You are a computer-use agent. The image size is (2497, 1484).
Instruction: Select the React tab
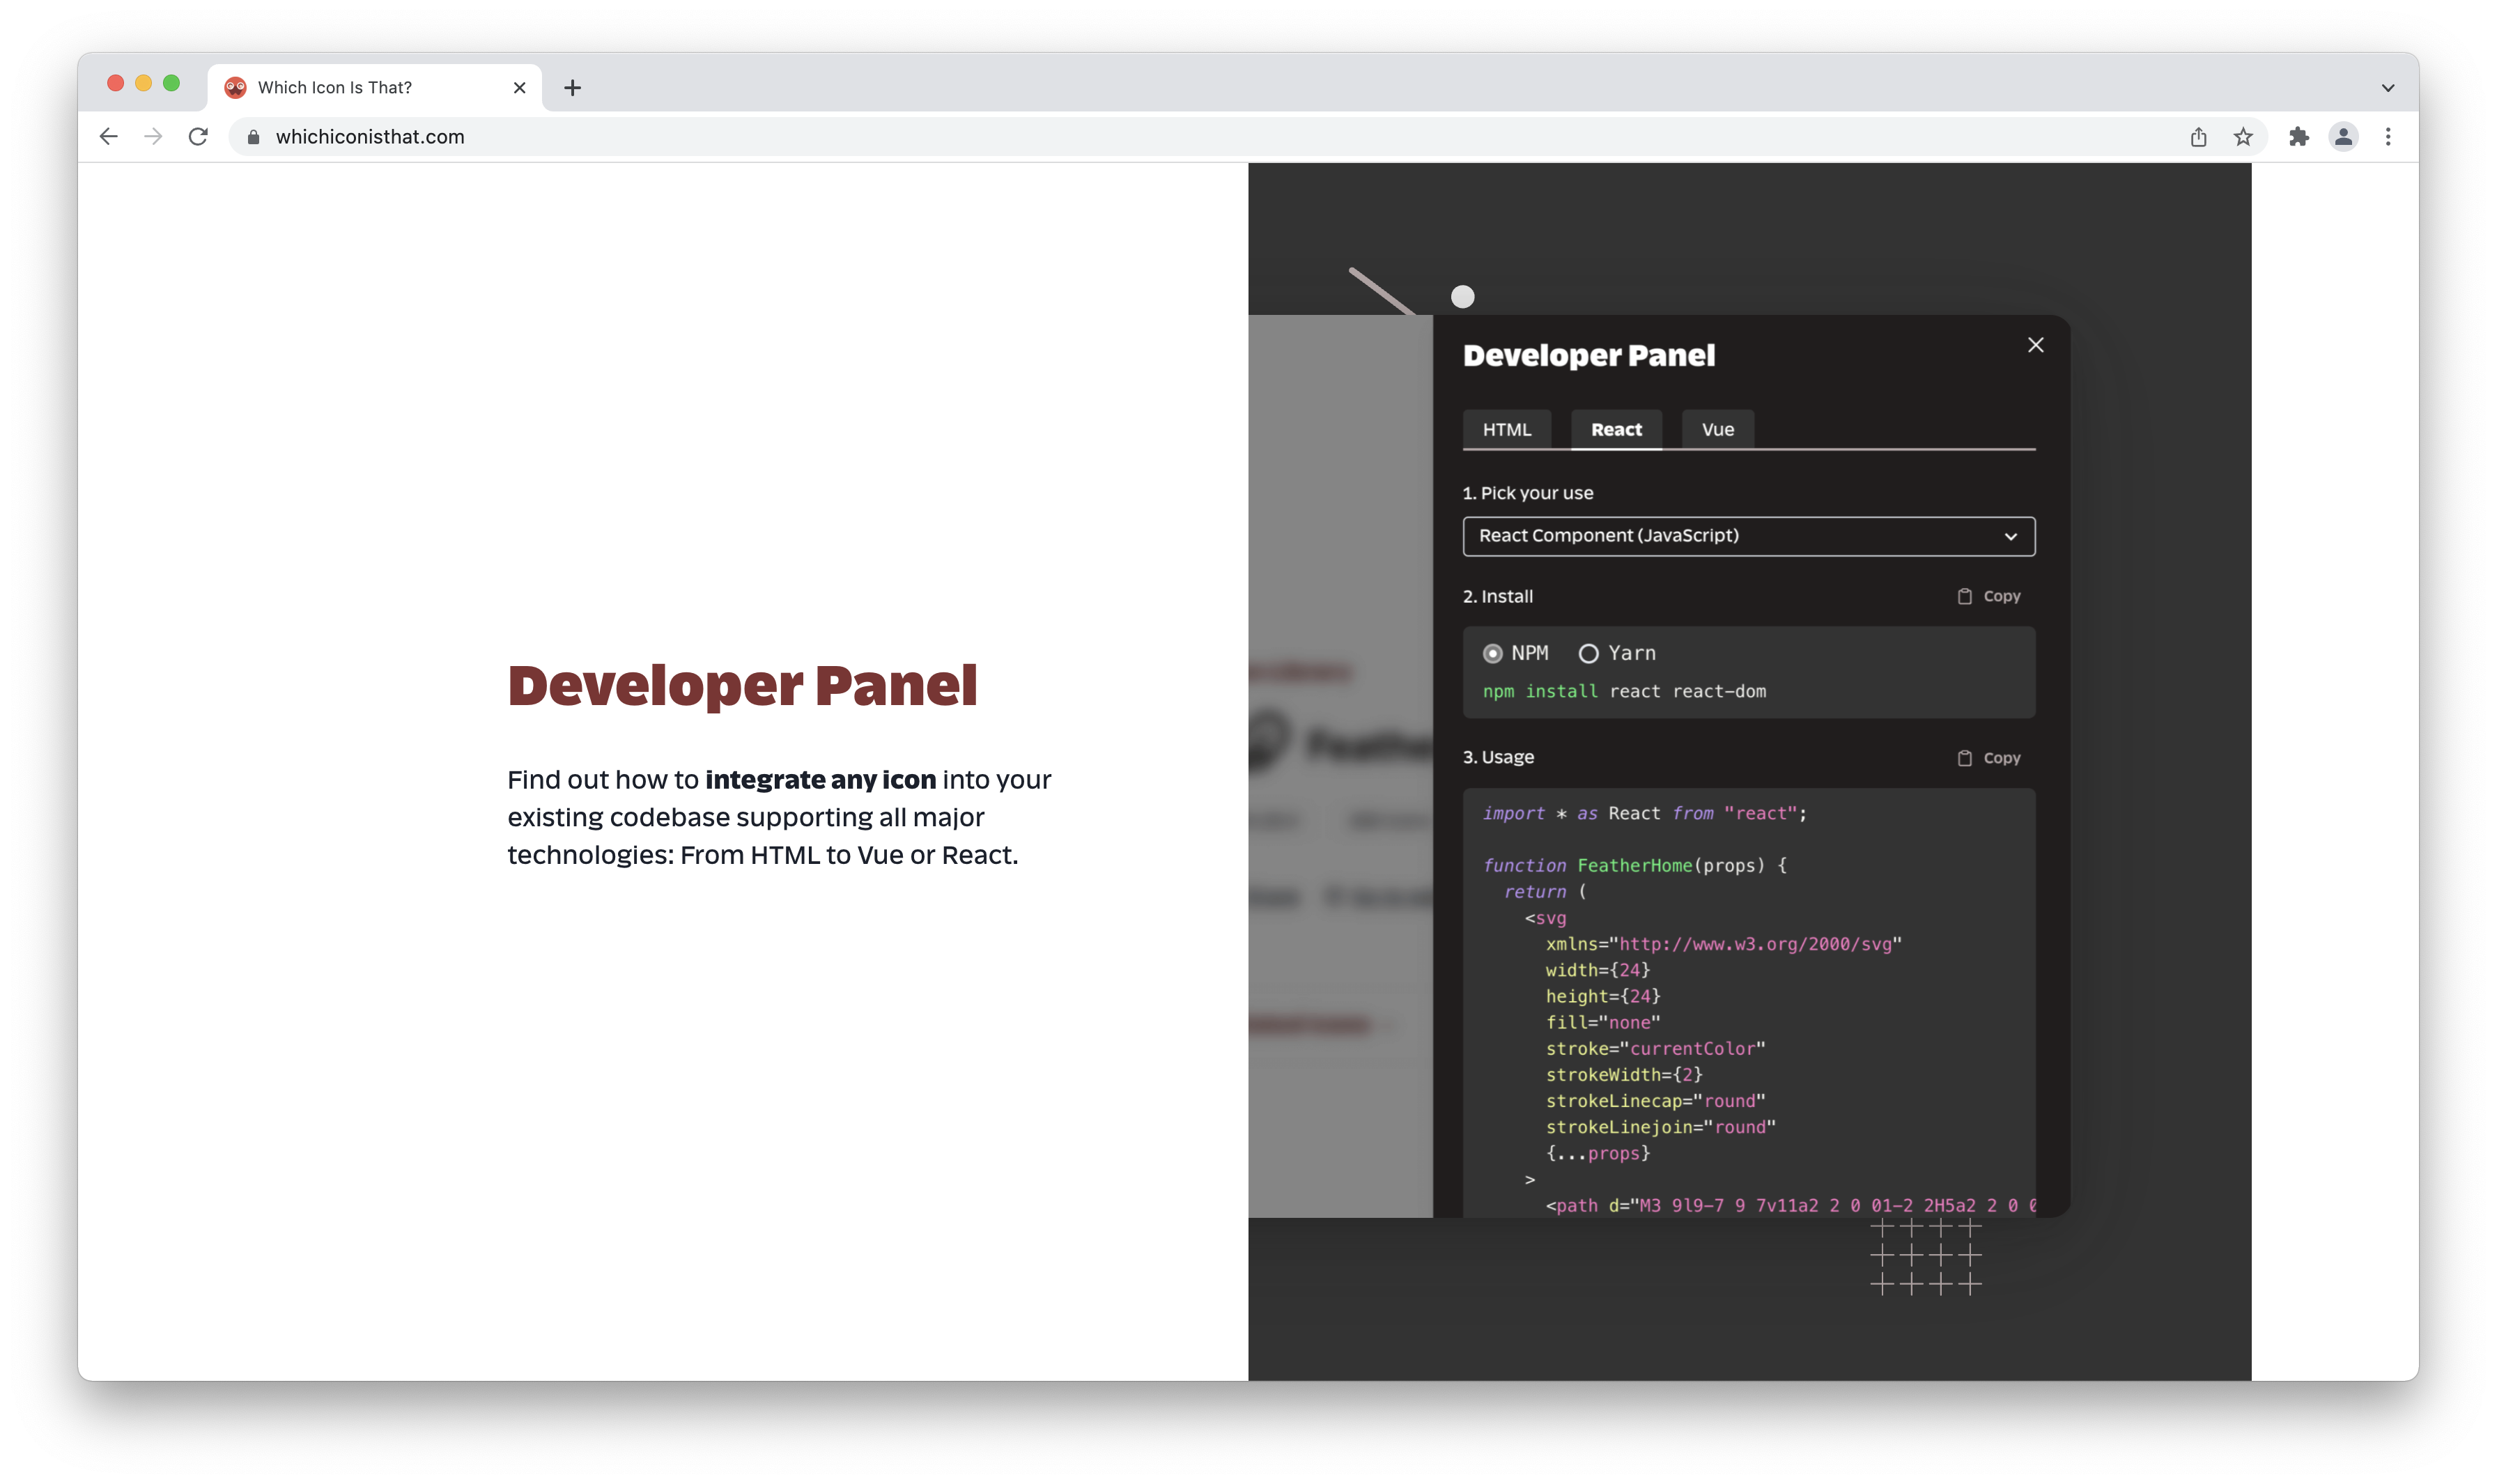(1616, 429)
